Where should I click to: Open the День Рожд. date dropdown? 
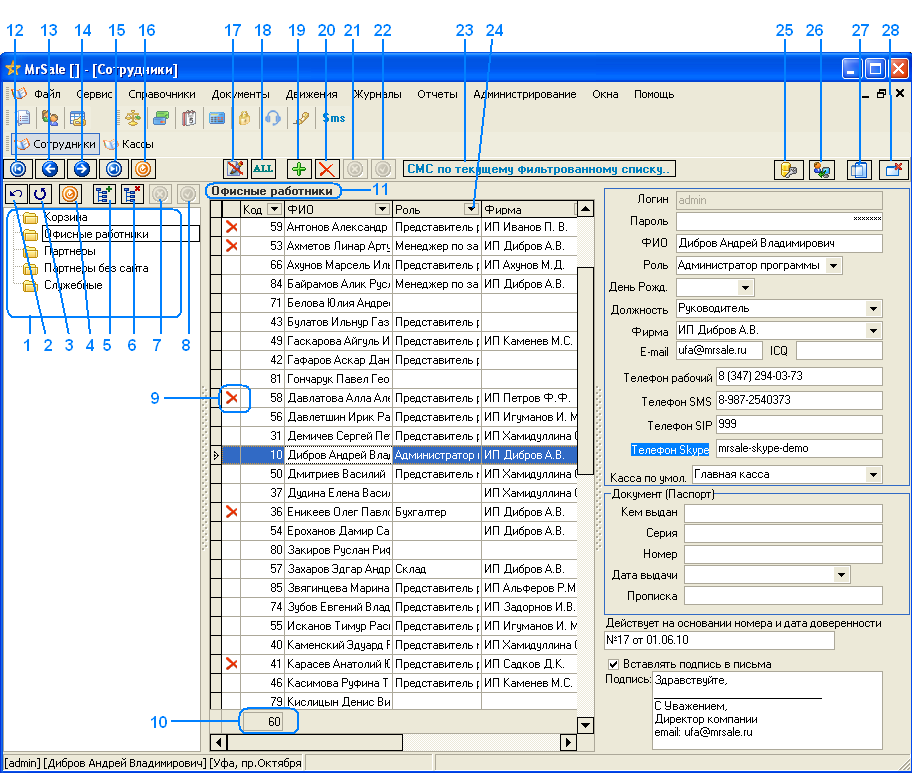point(745,287)
